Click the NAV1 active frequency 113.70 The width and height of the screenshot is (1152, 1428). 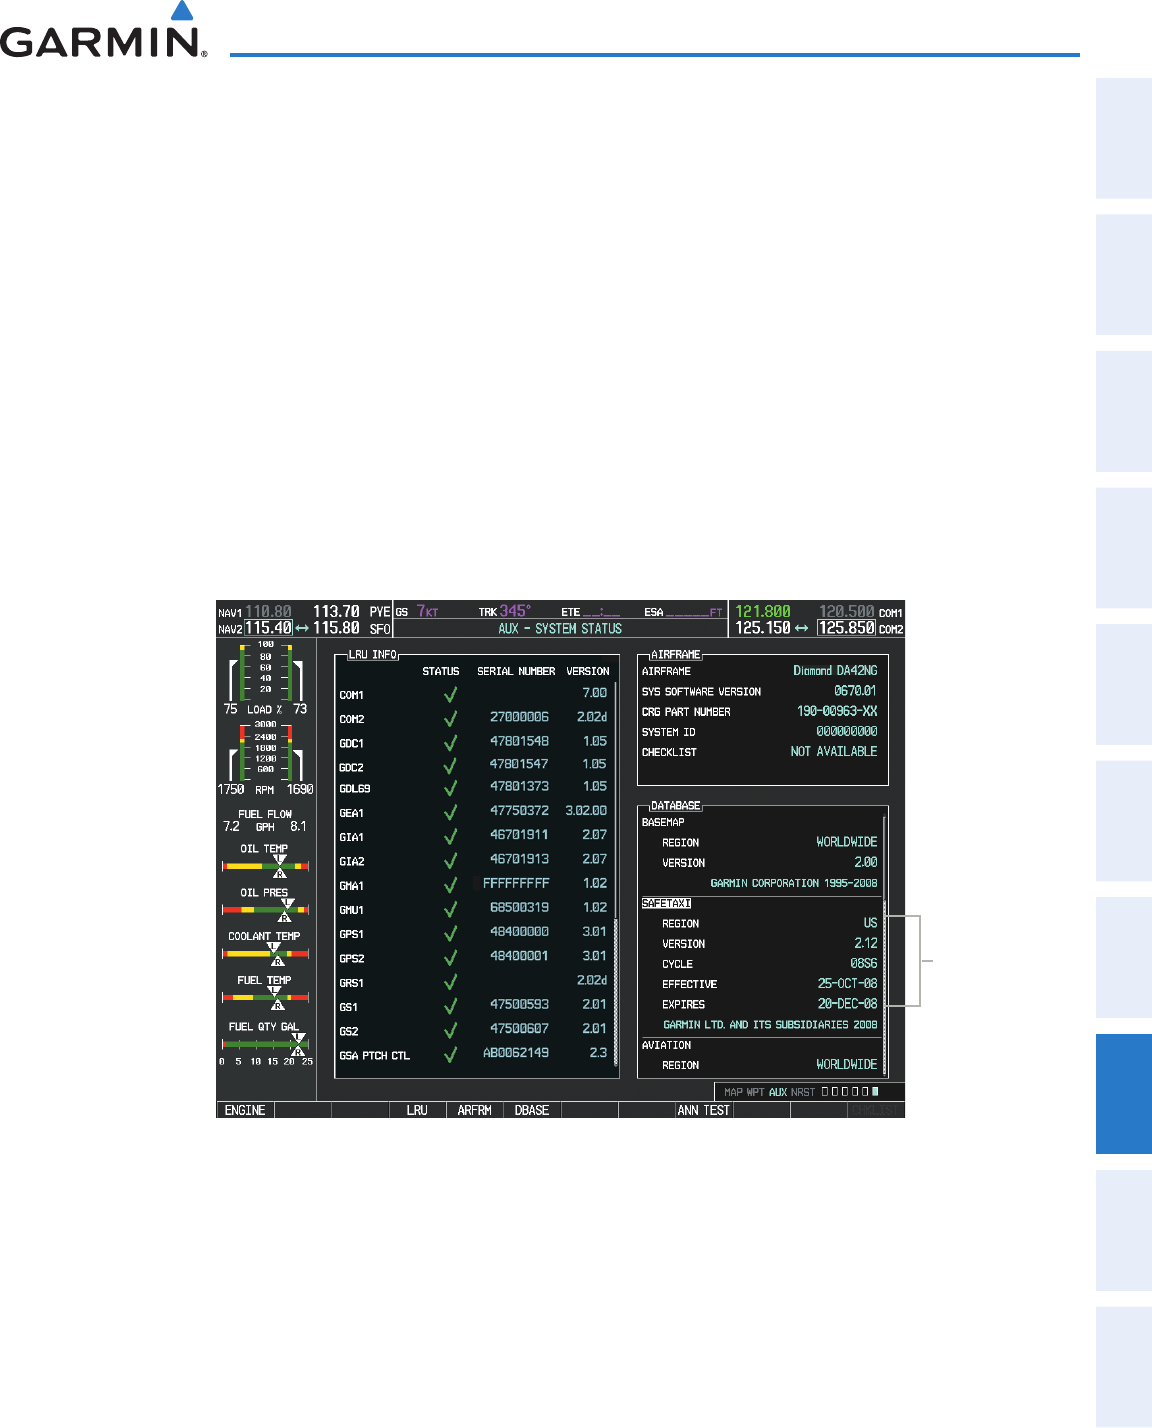coord(336,611)
